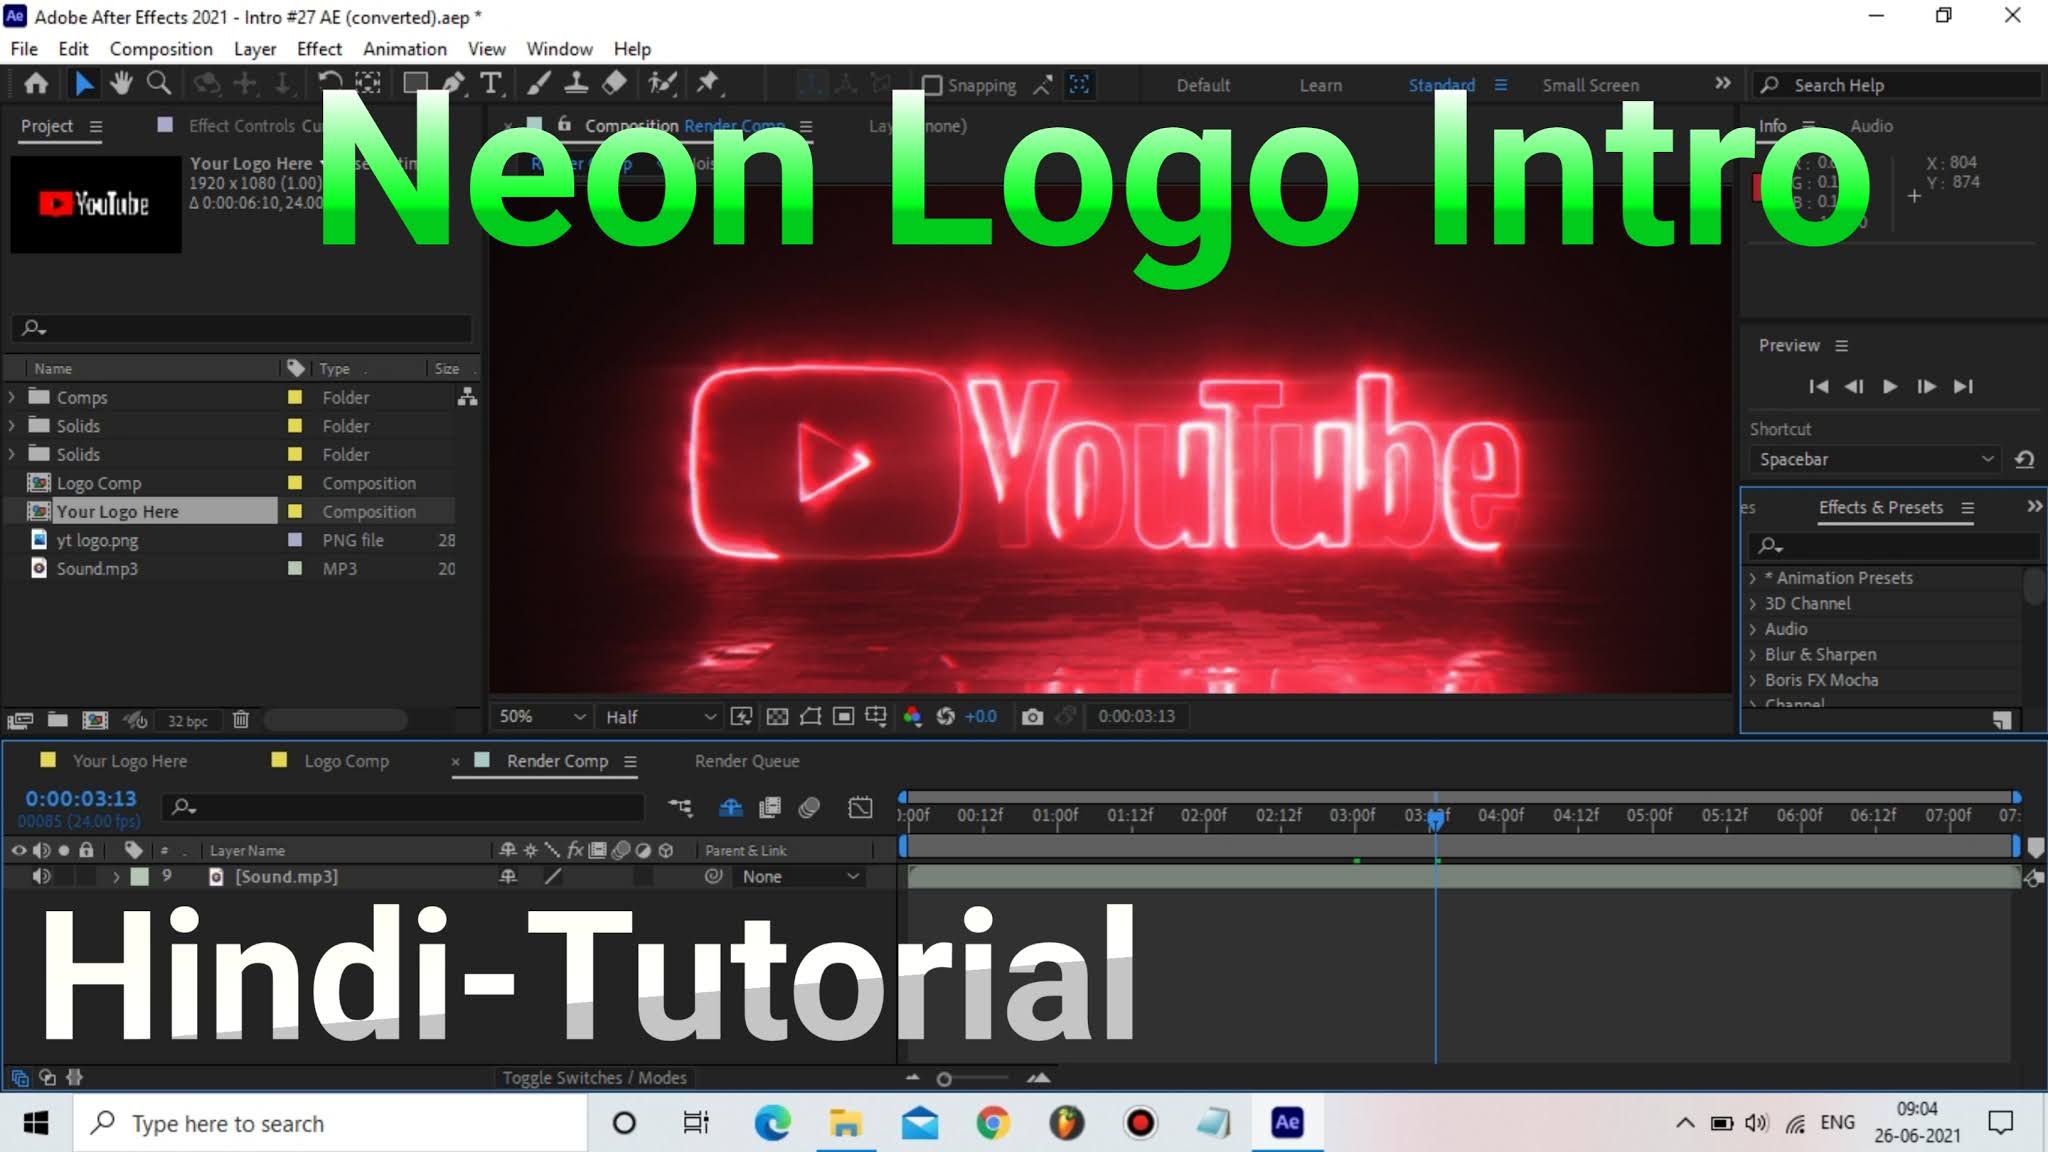
Task: Expand the Blur & Sharpen effects category
Action: click(x=1752, y=655)
